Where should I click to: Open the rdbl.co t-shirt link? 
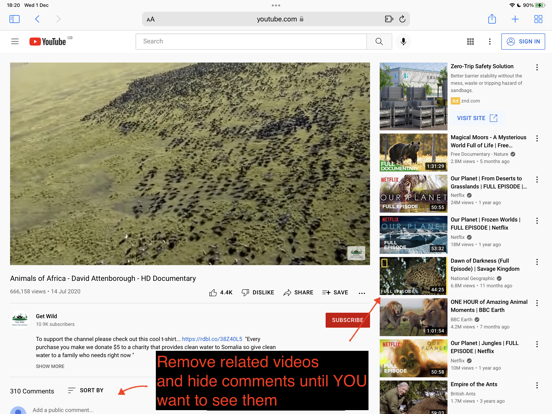pyautogui.click(x=212, y=339)
